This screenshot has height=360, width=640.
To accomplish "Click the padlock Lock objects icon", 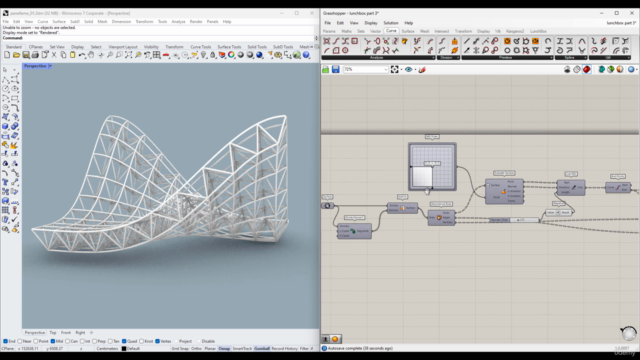I will [x=213, y=55].
